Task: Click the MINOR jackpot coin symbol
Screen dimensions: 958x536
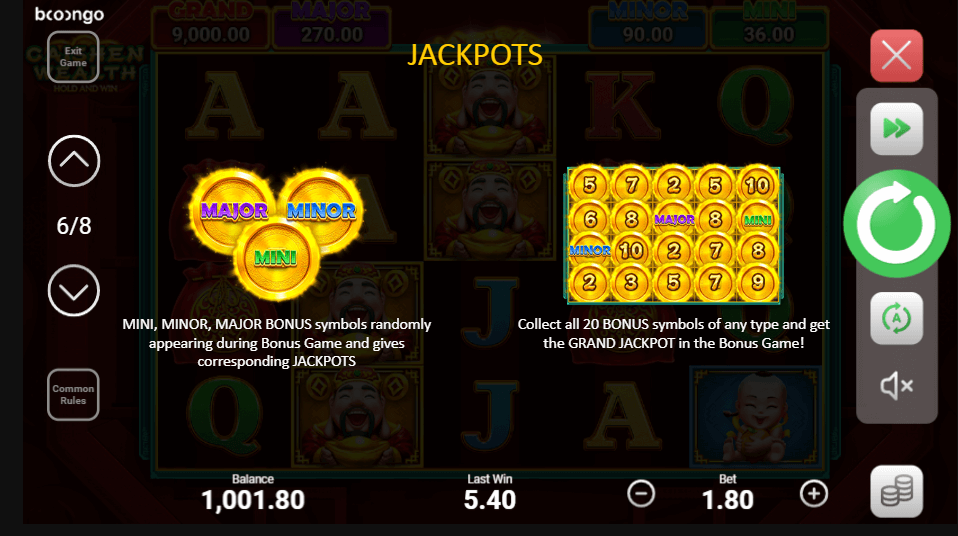Action: pos(322,208)
